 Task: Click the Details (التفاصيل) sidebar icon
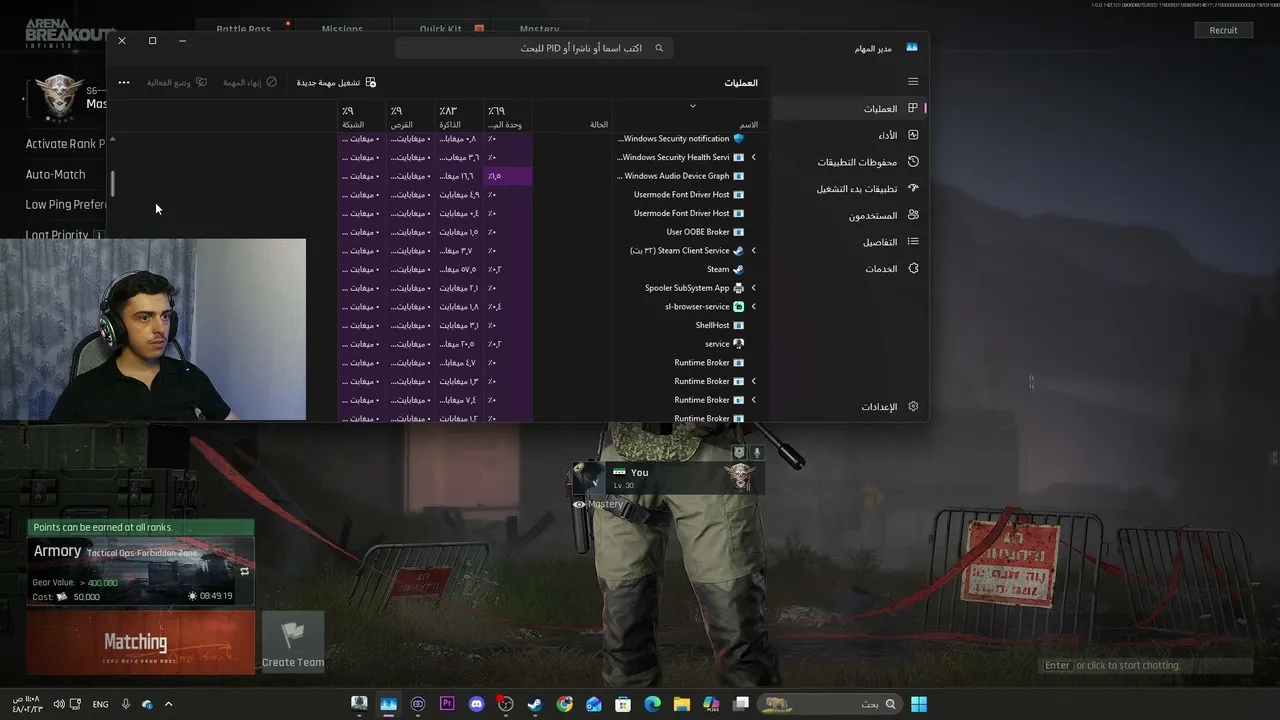click(913, 242)
